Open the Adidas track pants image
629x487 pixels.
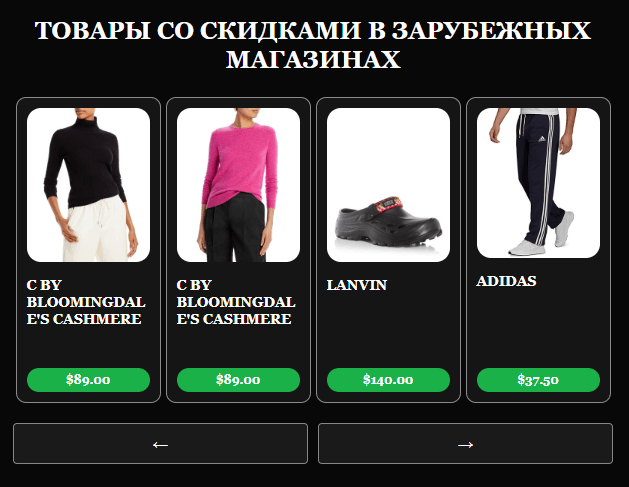click(x=538, y=183)
